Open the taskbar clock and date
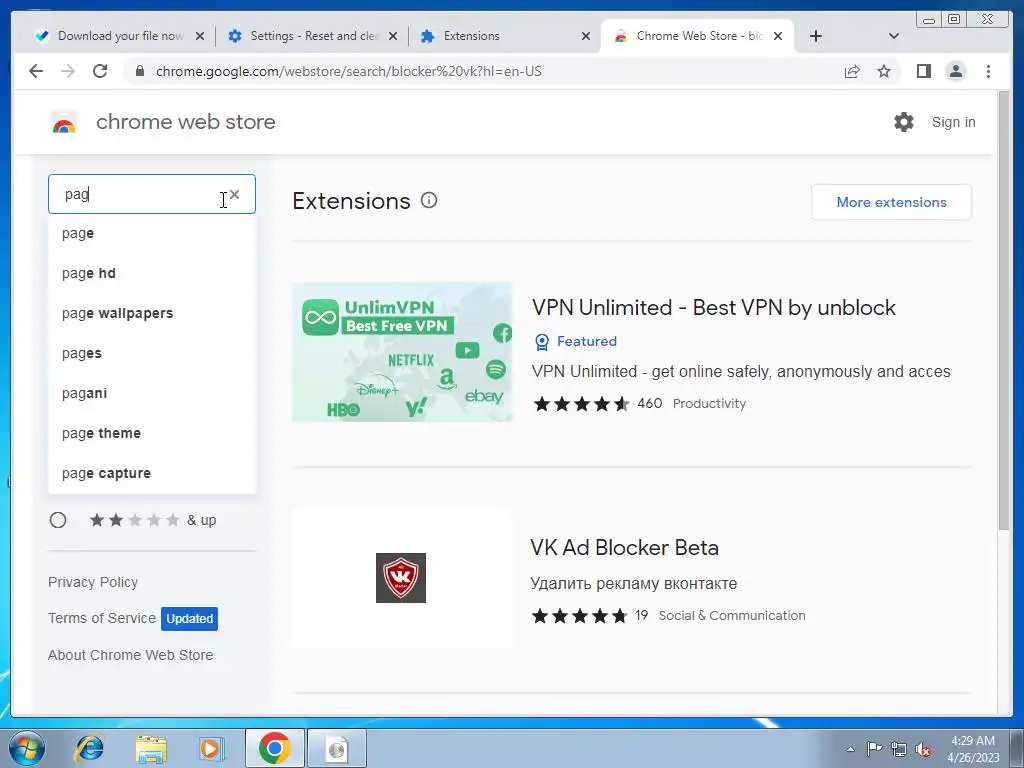Screen dimensions: 1024x768 tap(973, 748)
